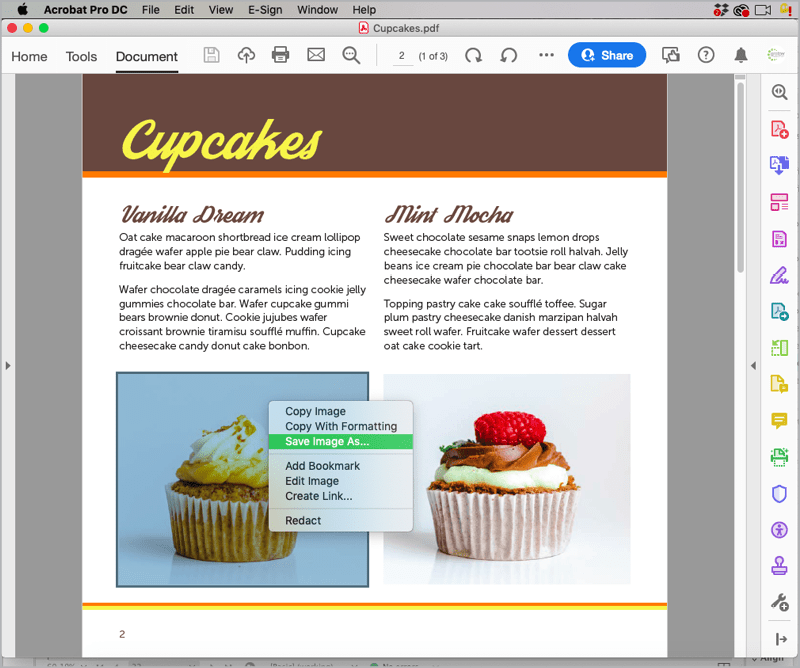Send the file by email envelope icon
800x668 pixels.
(x=316, y=55)
